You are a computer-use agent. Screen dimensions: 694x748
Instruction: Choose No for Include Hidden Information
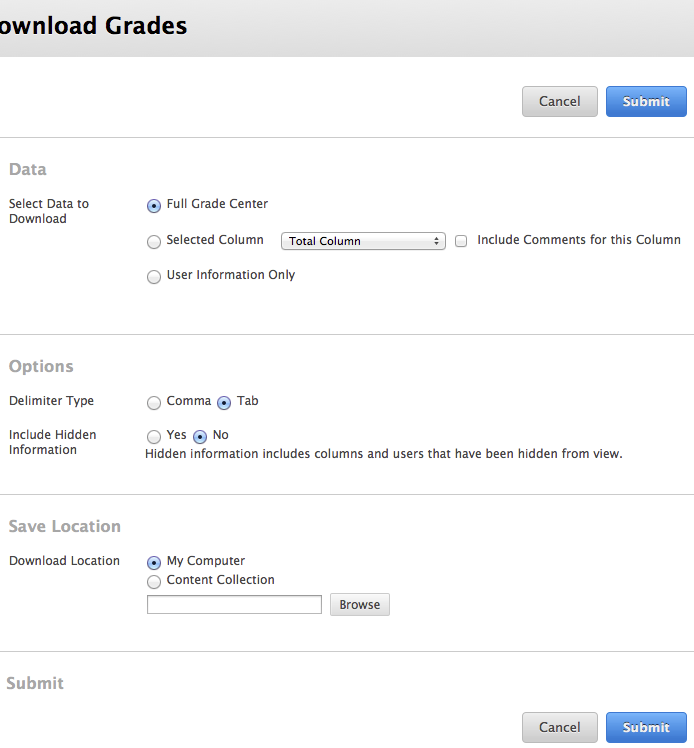click(x=200, y=436)
